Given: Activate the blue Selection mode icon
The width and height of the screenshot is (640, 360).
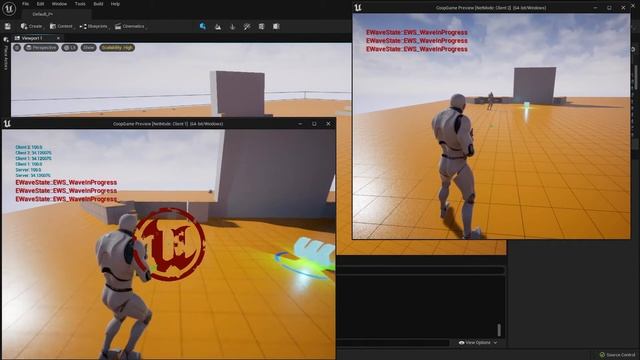Looking at the screenshot, I should tap(203, 26).
